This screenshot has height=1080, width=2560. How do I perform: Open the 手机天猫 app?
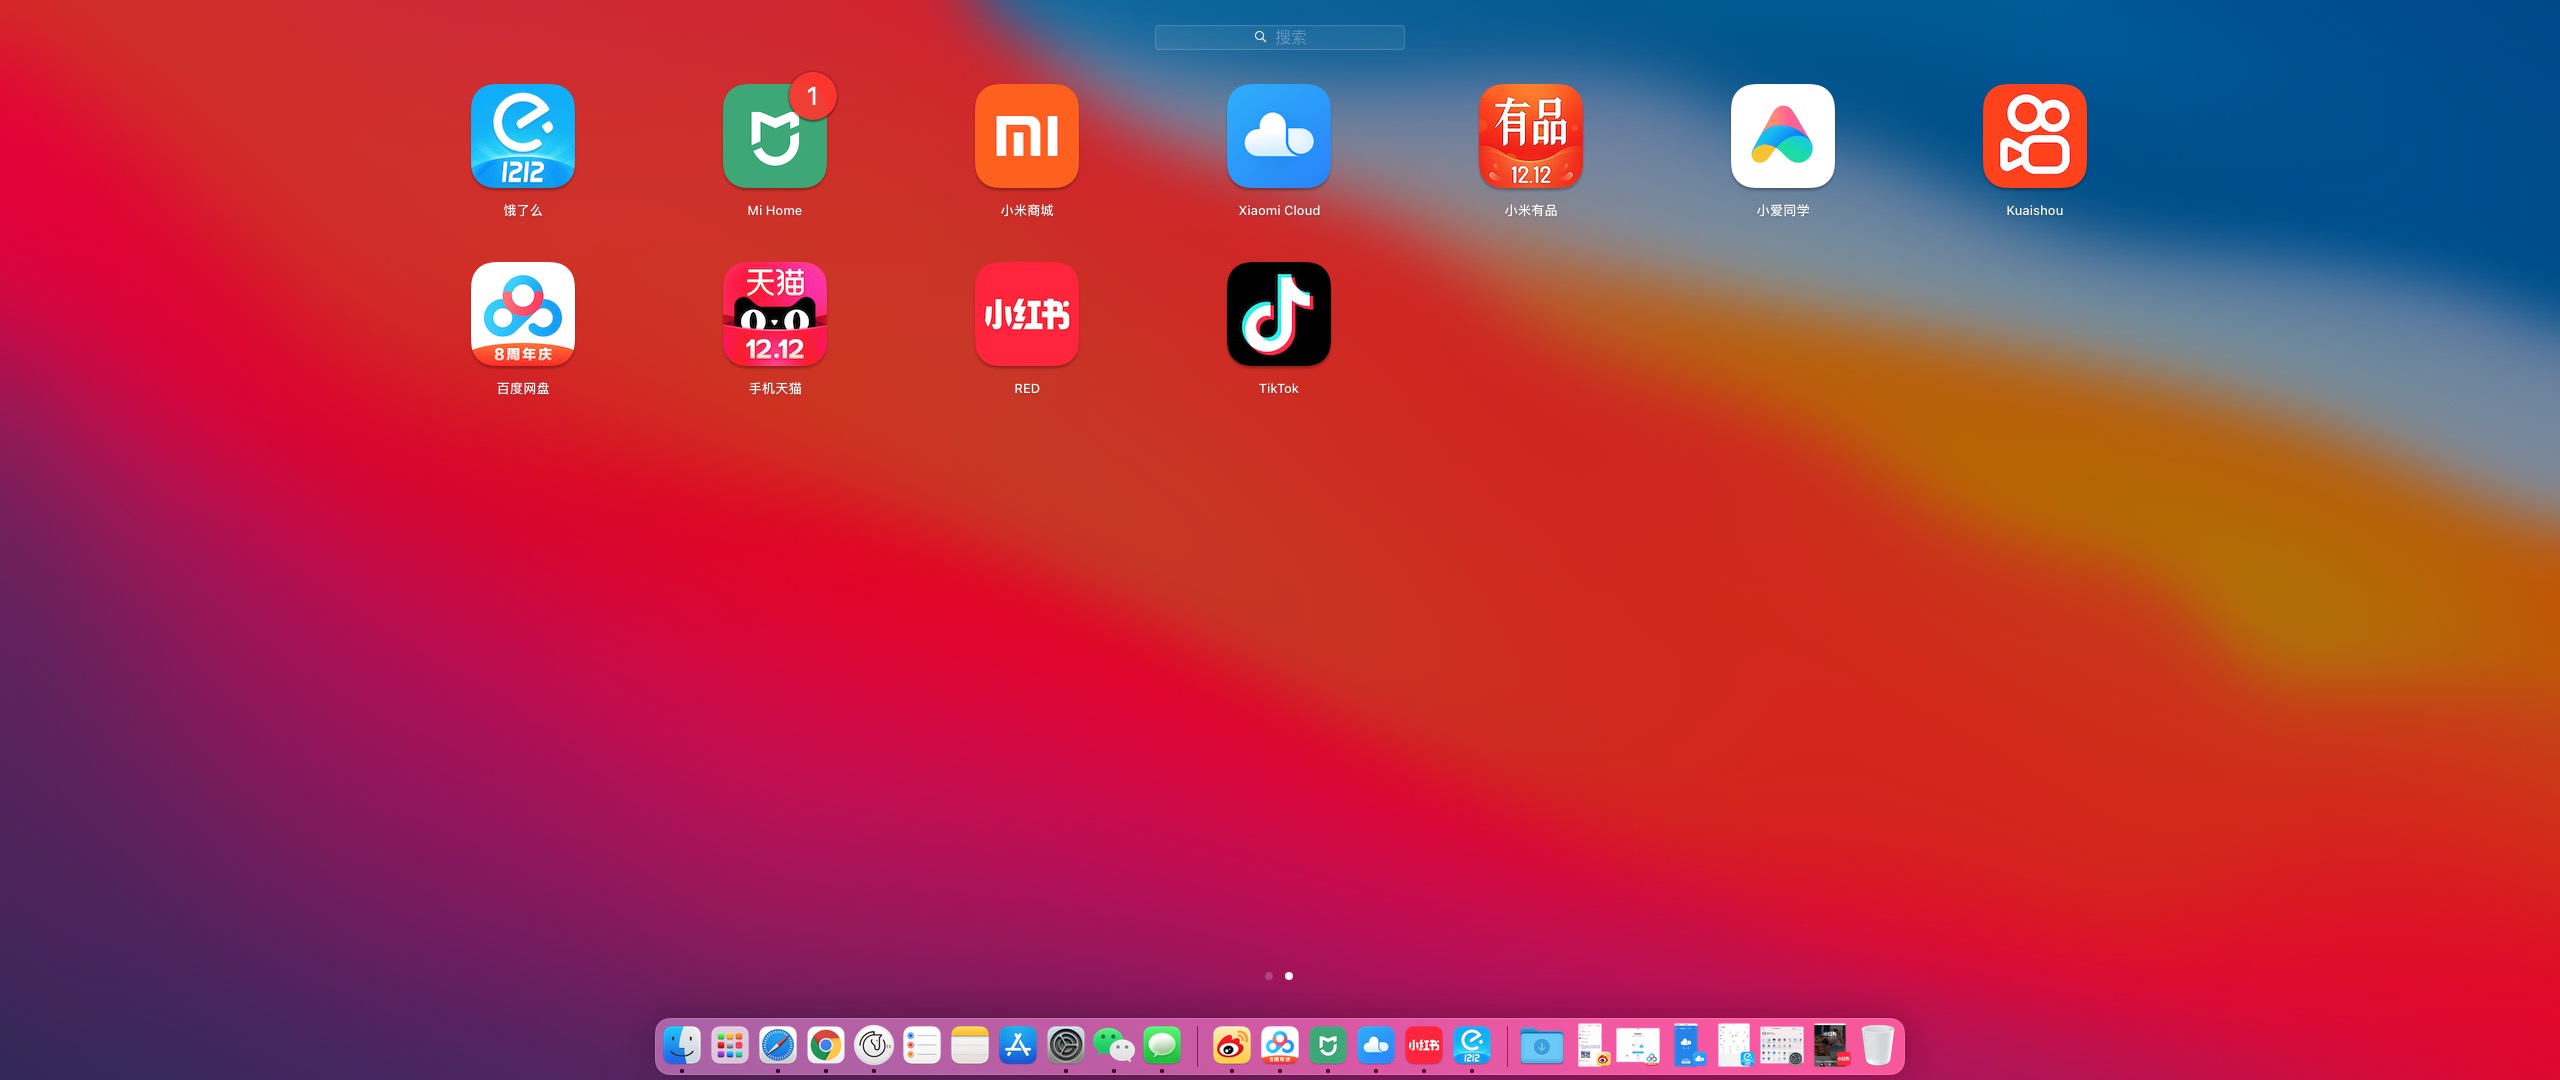click(774, 314)
